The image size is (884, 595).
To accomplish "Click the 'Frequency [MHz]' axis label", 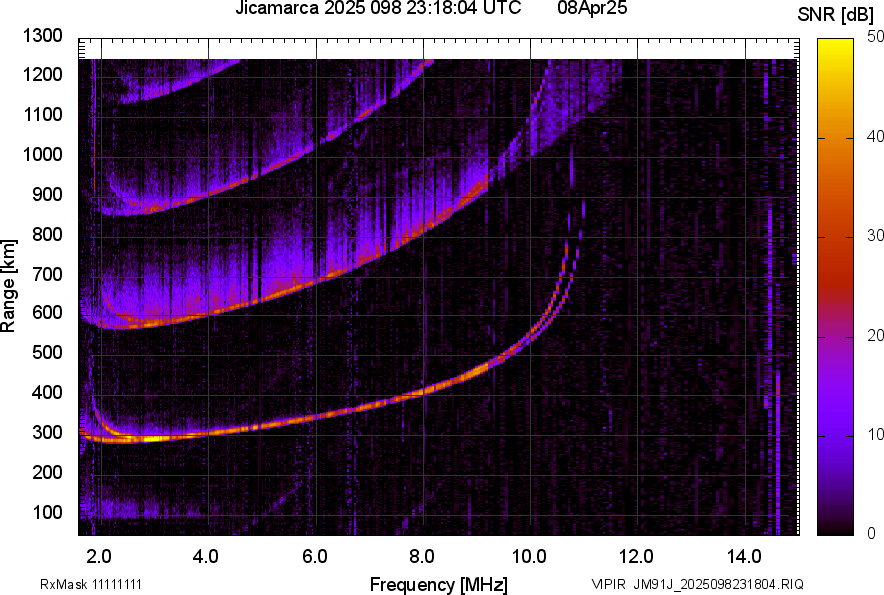I will point(439,584).
